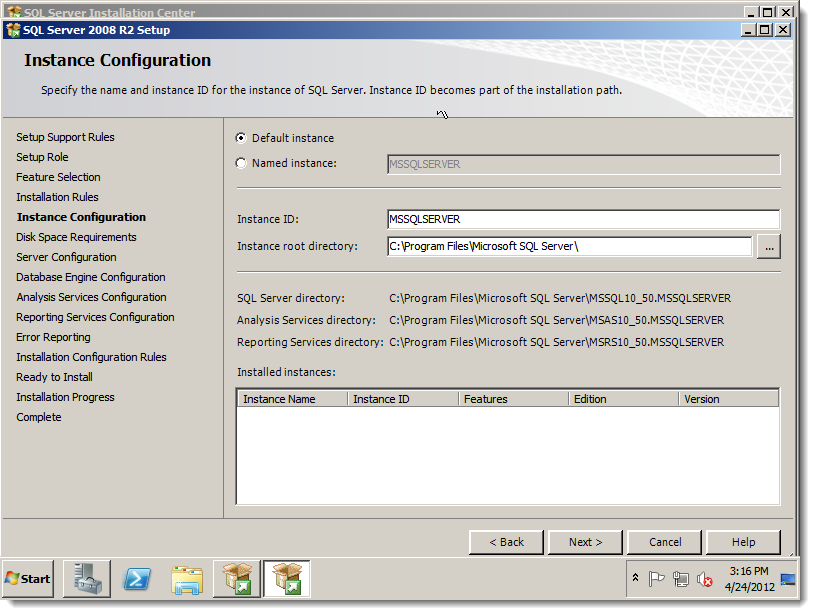Select Analysis Services Configuration step
Image resolution: width=815 pixels, height=615 pixels.
pyautogui.click(x=91, y=297)
